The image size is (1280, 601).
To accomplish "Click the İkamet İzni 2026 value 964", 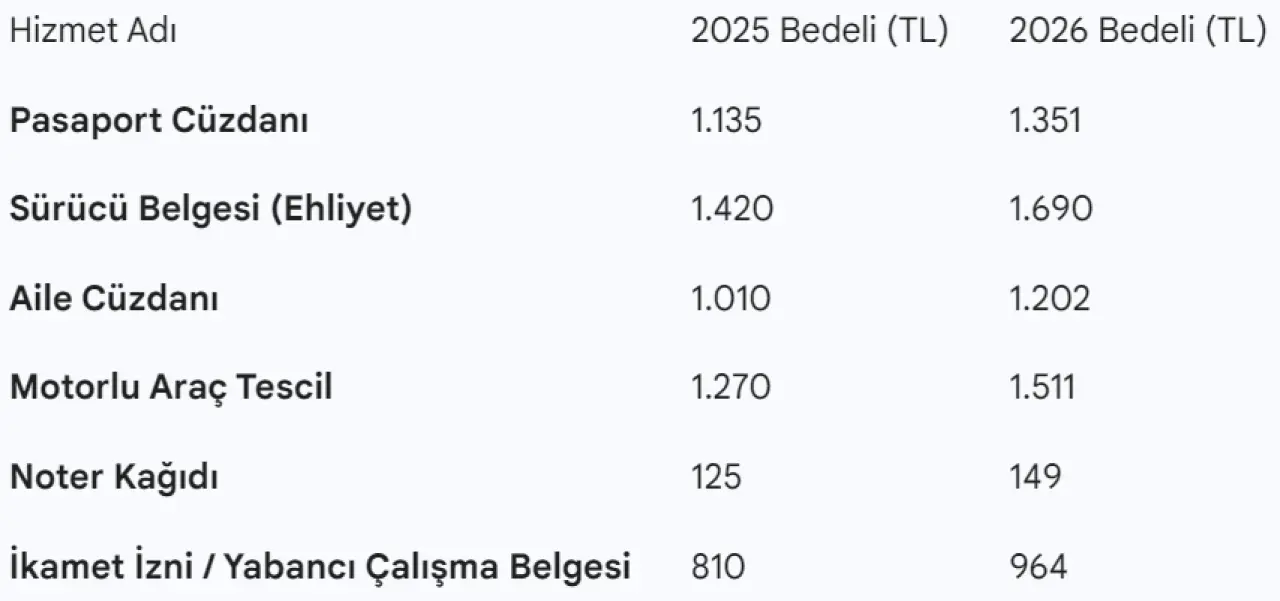I will (x=1038, y=567).
